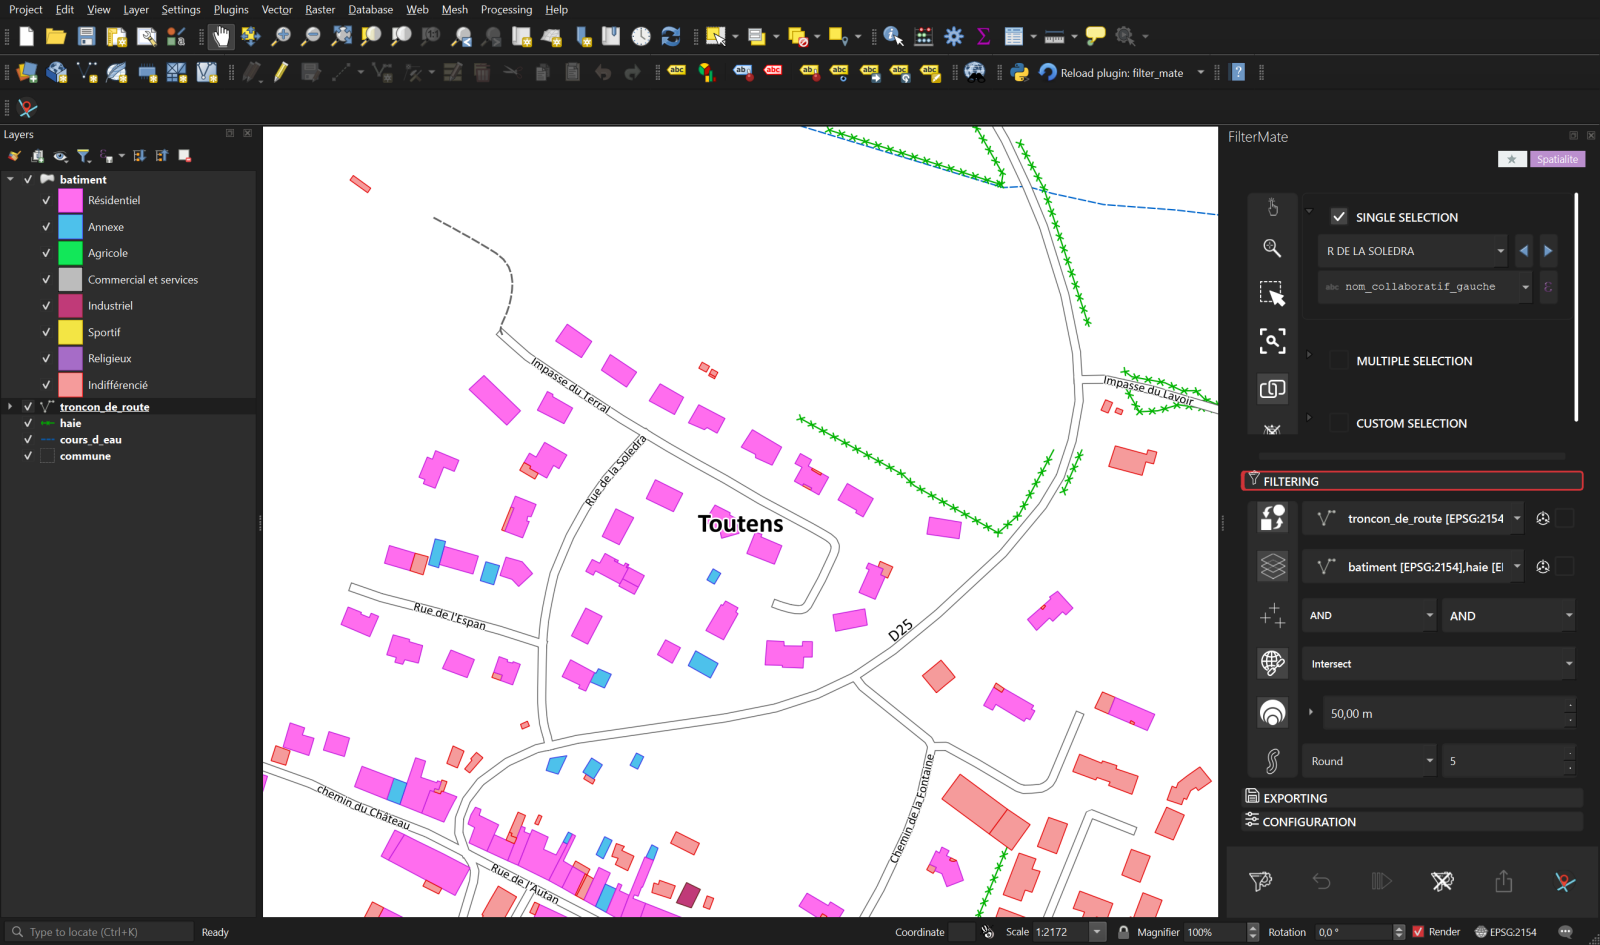The width and height of the screenshot is (1600, 945).
Task: Expand the troncon_de_route layer tree
Action: [10, 407]
